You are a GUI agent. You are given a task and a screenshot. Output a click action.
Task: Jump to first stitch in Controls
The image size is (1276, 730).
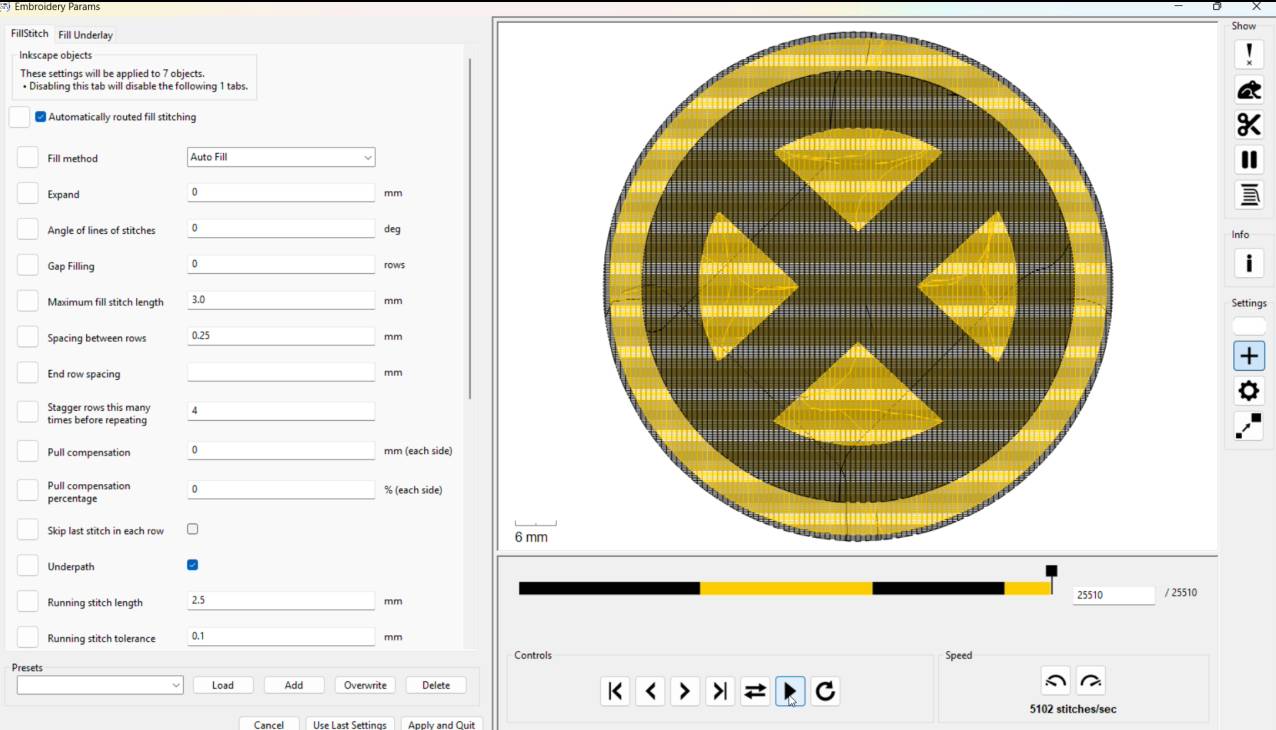(615, 691)
